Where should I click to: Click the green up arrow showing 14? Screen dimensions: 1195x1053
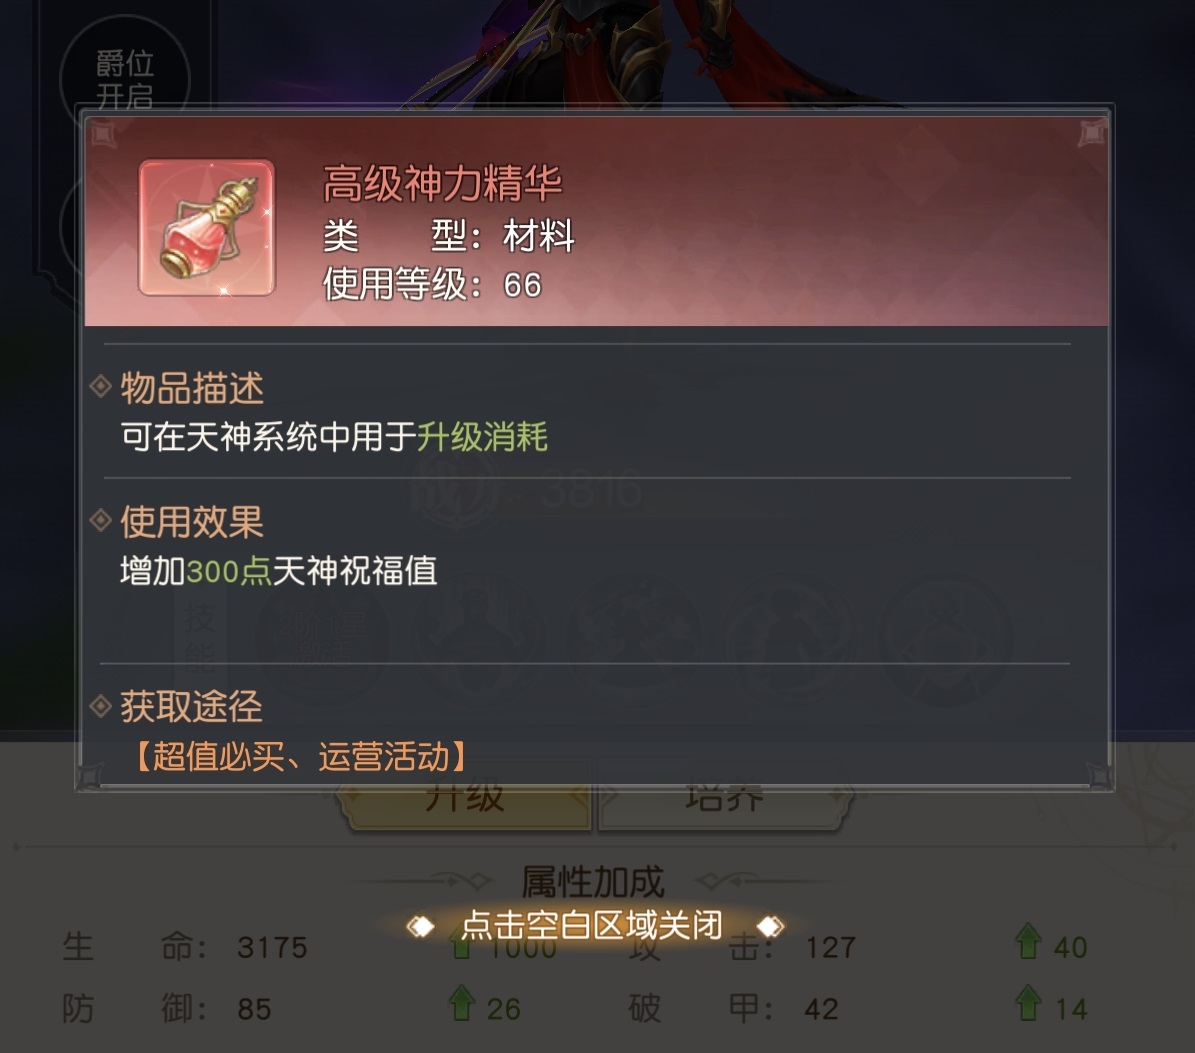point(1028,1003)
